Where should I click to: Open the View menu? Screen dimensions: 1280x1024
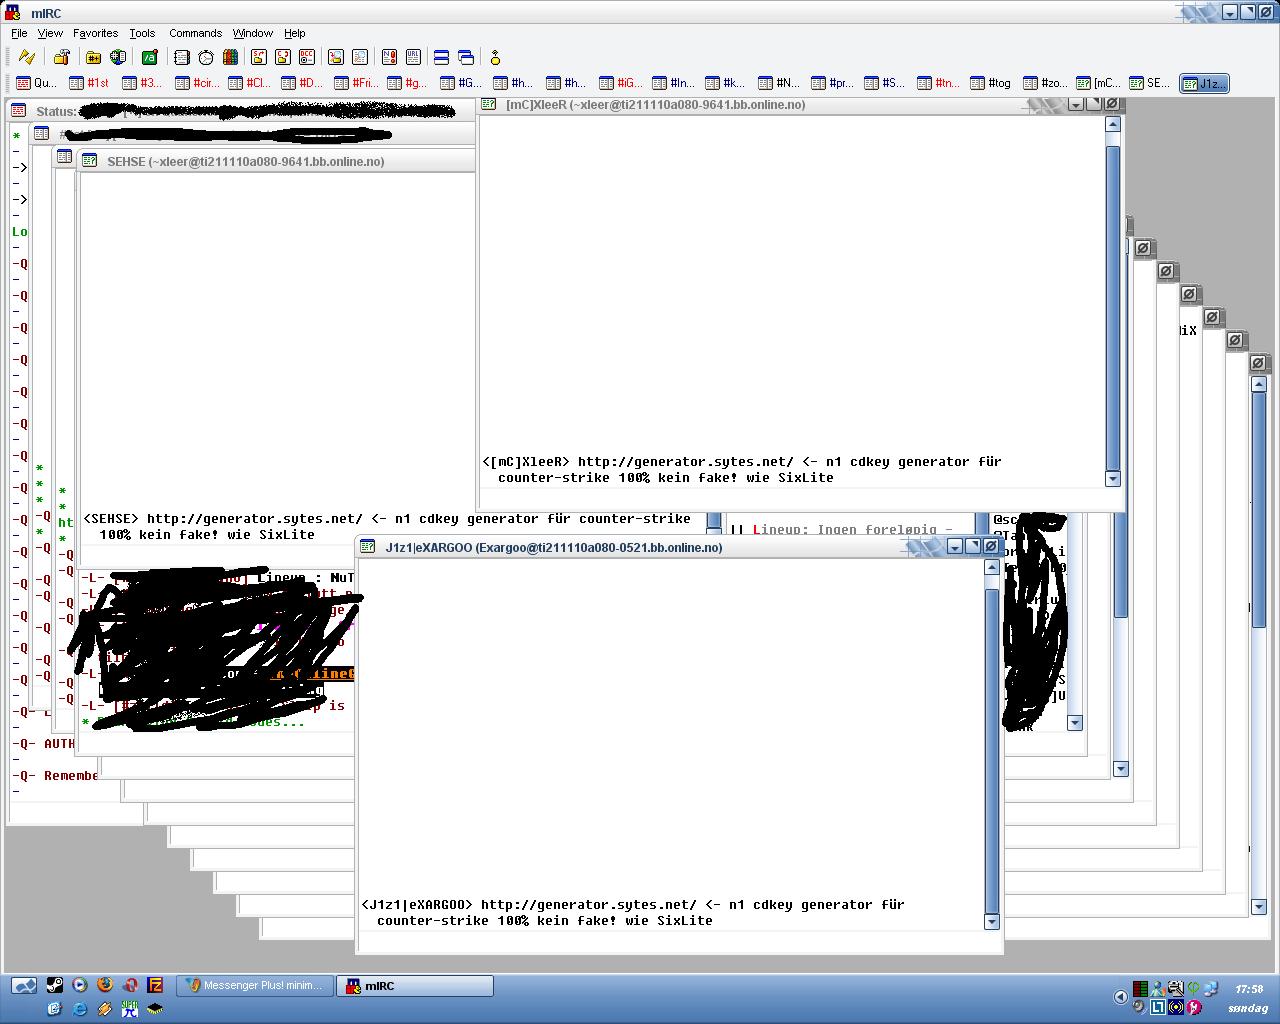click(x=50, y=33)
